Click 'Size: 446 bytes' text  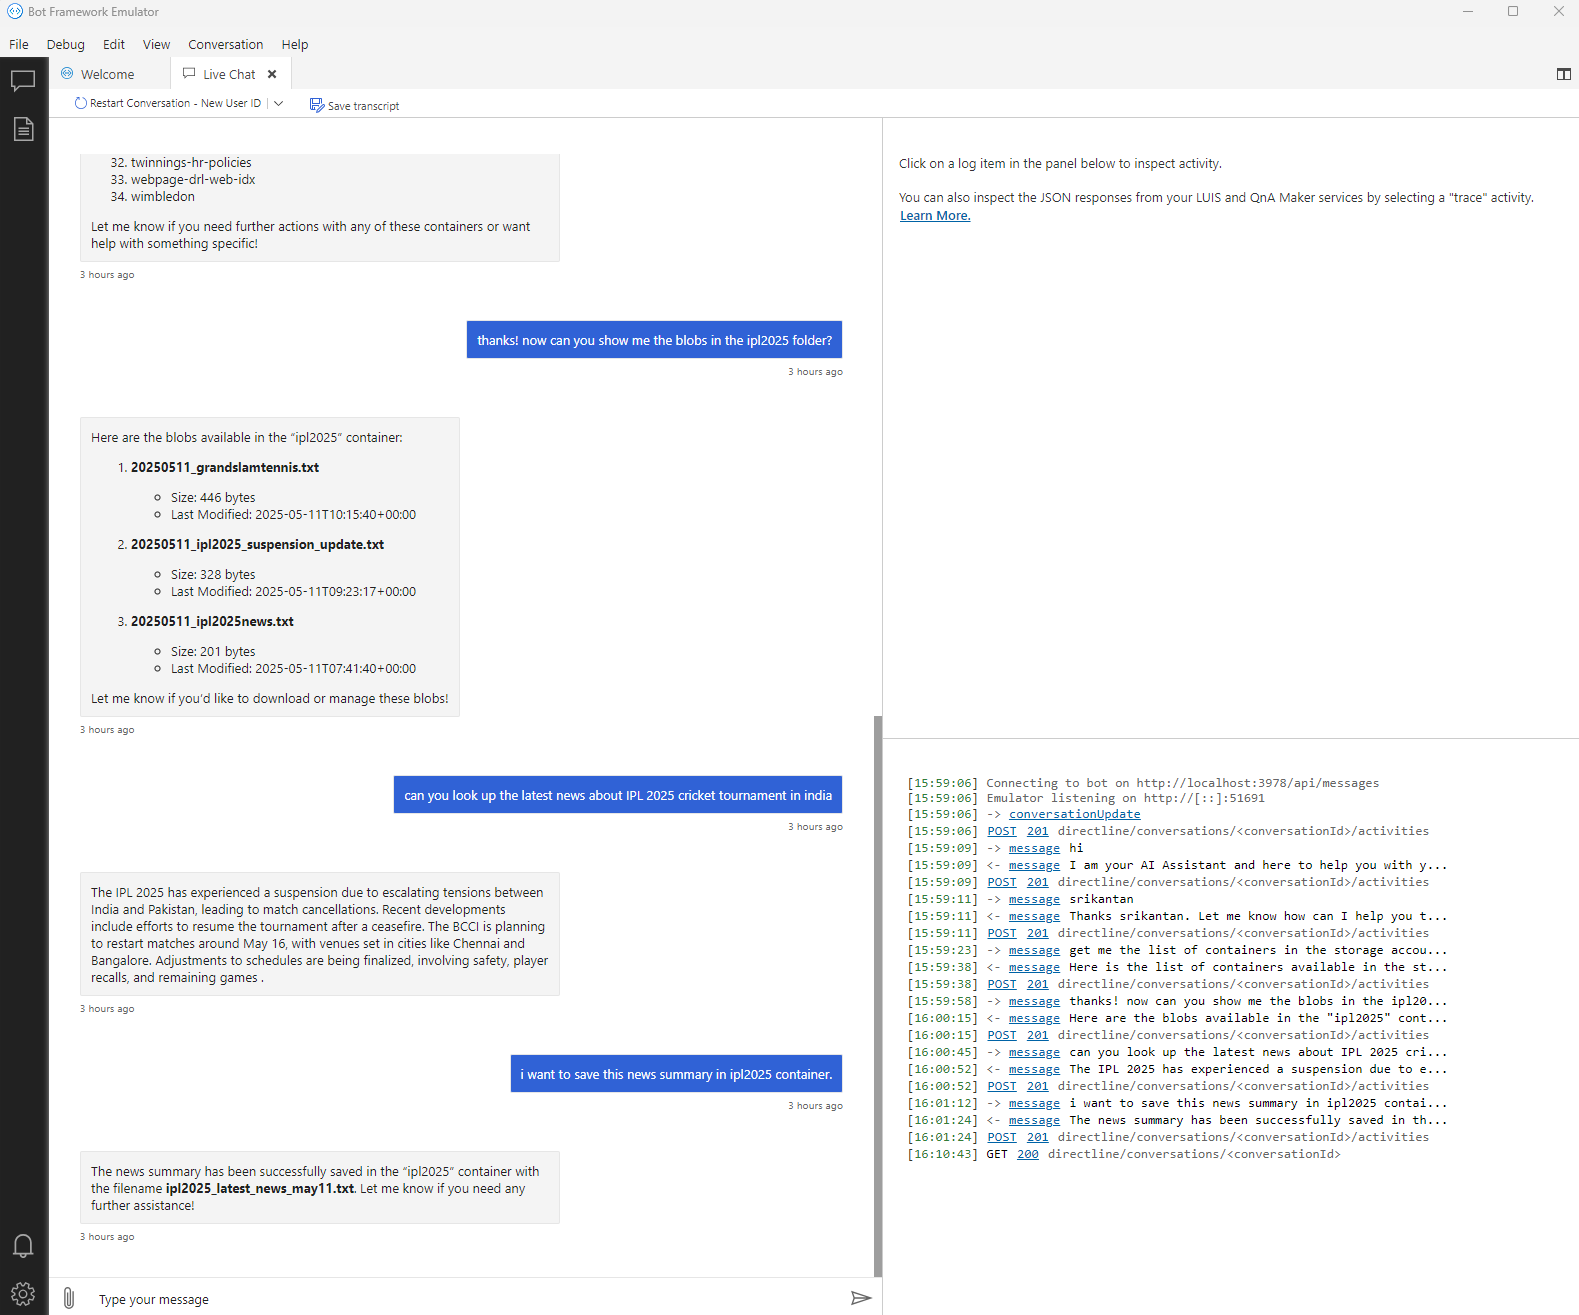213,497
